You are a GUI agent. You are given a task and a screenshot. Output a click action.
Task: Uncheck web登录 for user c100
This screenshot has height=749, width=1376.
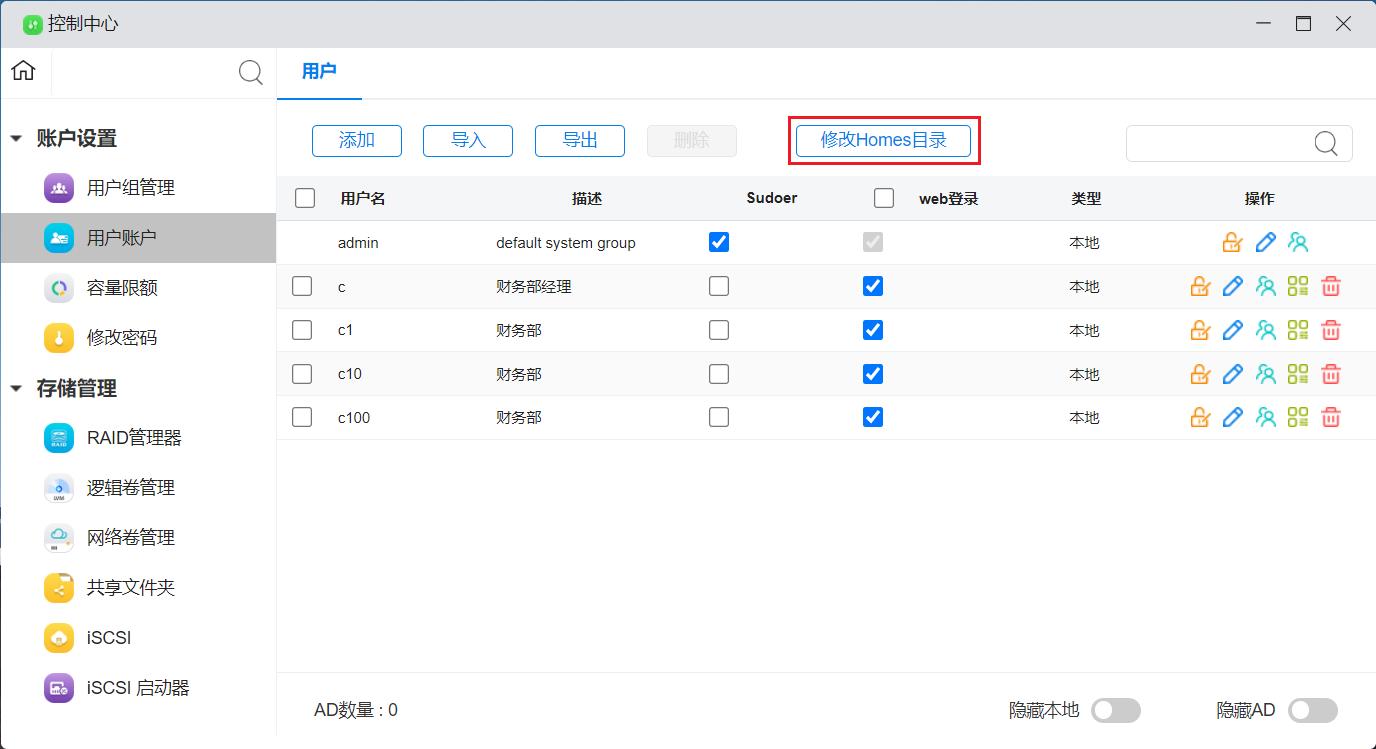tap(873, 417)
